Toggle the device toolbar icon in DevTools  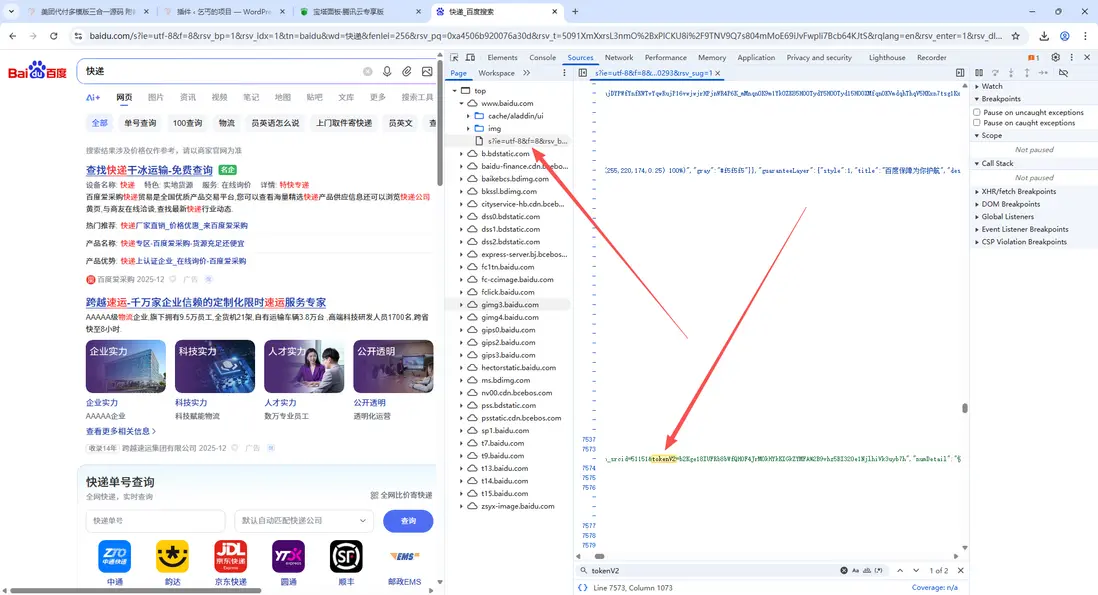coord(470,57)
